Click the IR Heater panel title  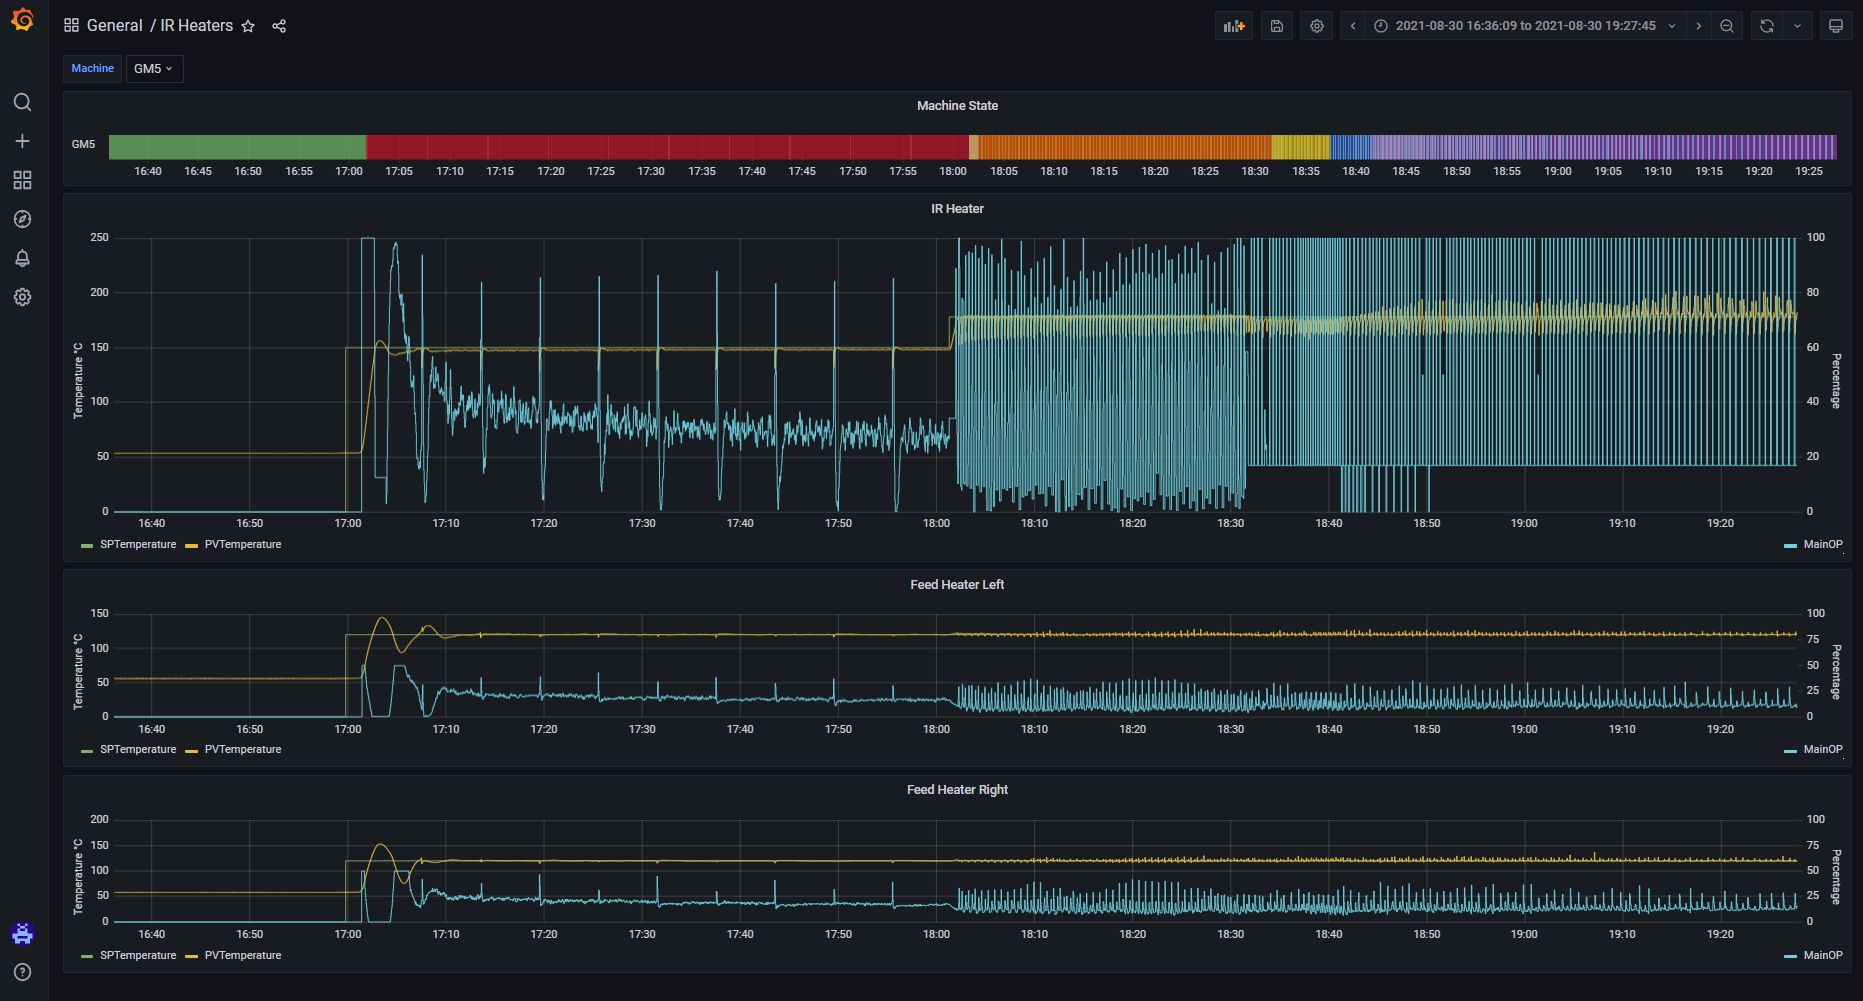[x=956, y=208]
